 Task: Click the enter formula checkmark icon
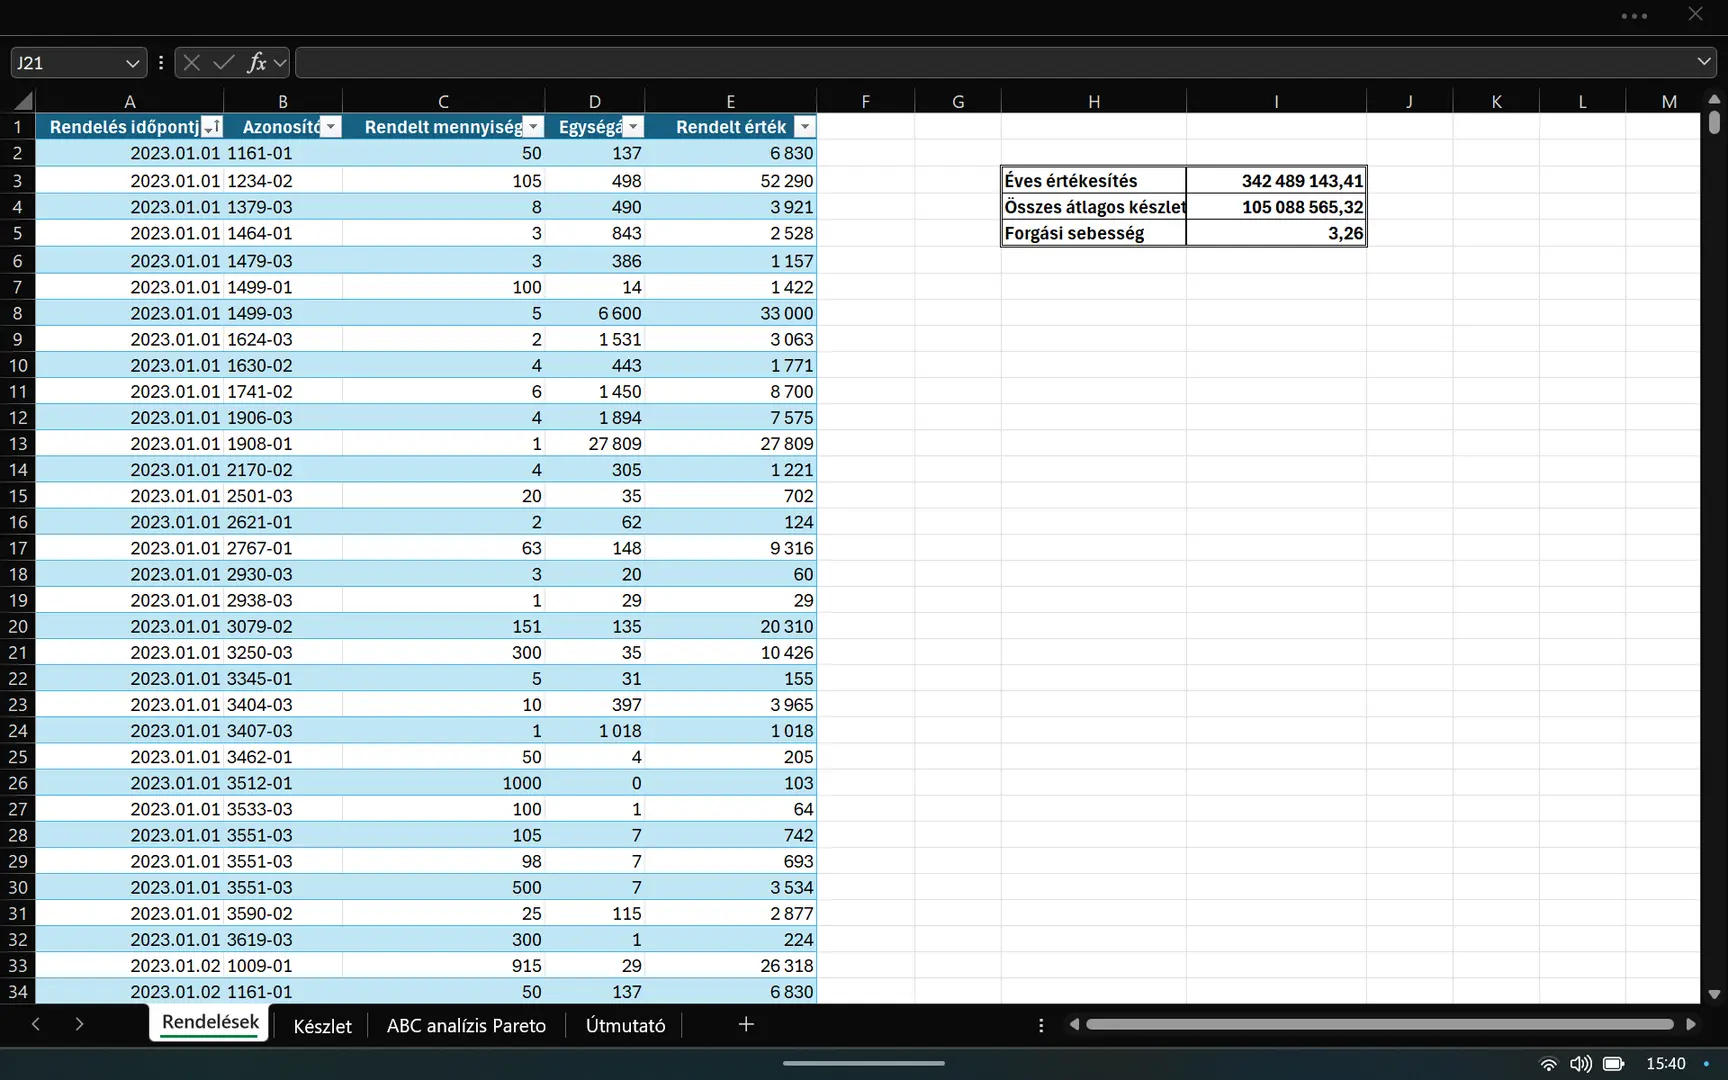[224, 63]
